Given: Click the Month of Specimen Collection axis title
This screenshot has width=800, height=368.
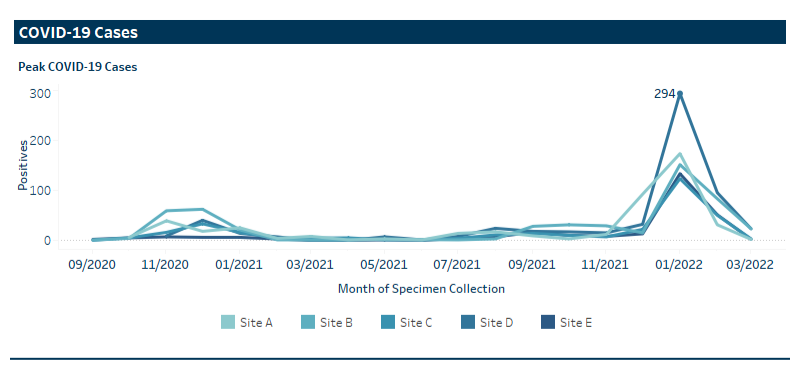Looking at the screenshot, I should pos(421,289).
